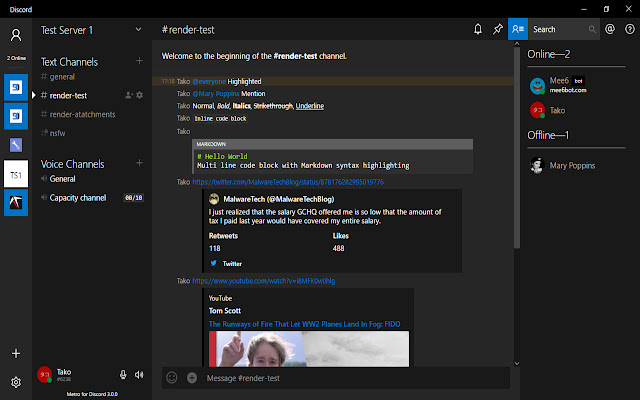The width and height of the screenshot is (640, 400).
Task: Open render-test channel settings gear
Action: click(140, 95)
